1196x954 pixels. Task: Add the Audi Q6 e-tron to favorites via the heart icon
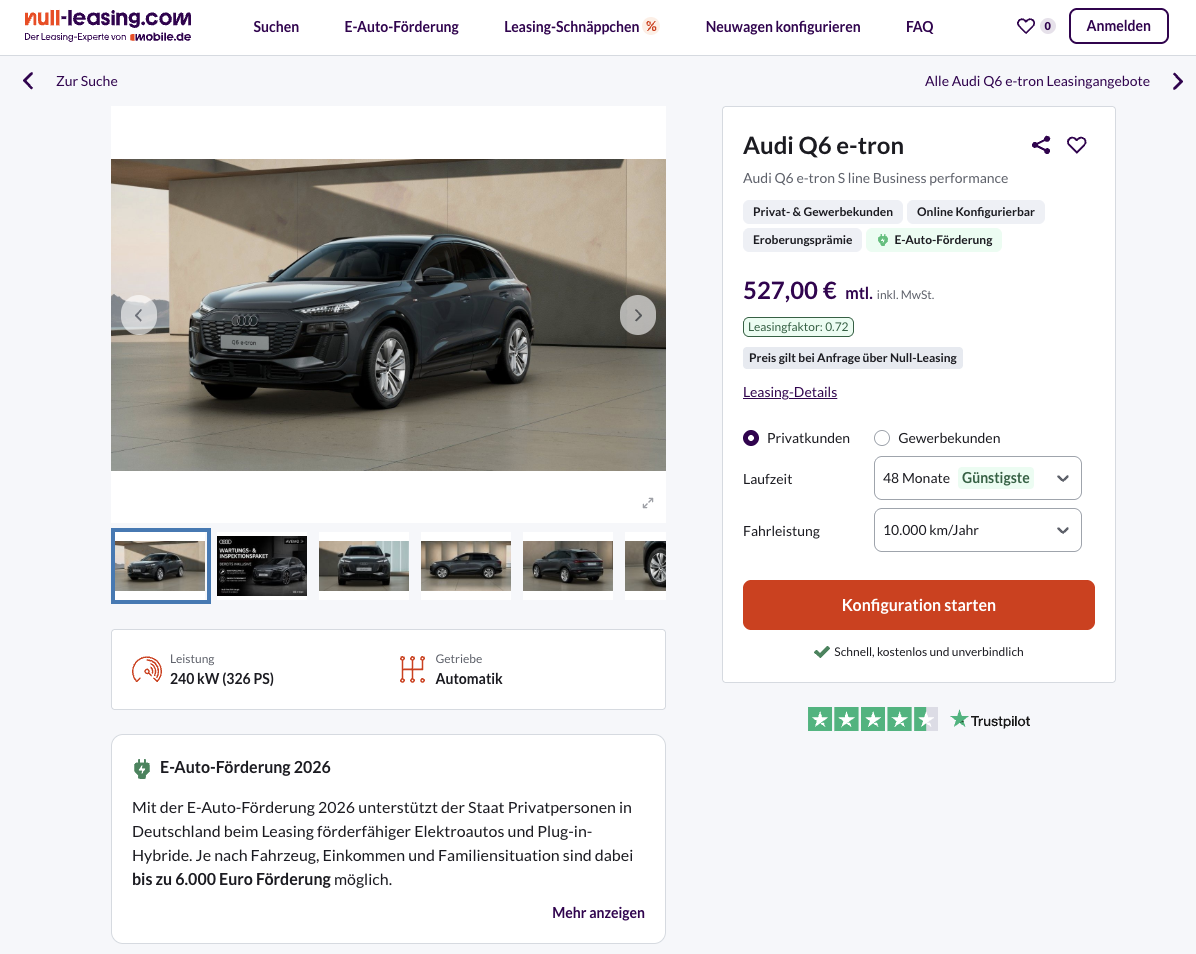(1076, 145)
